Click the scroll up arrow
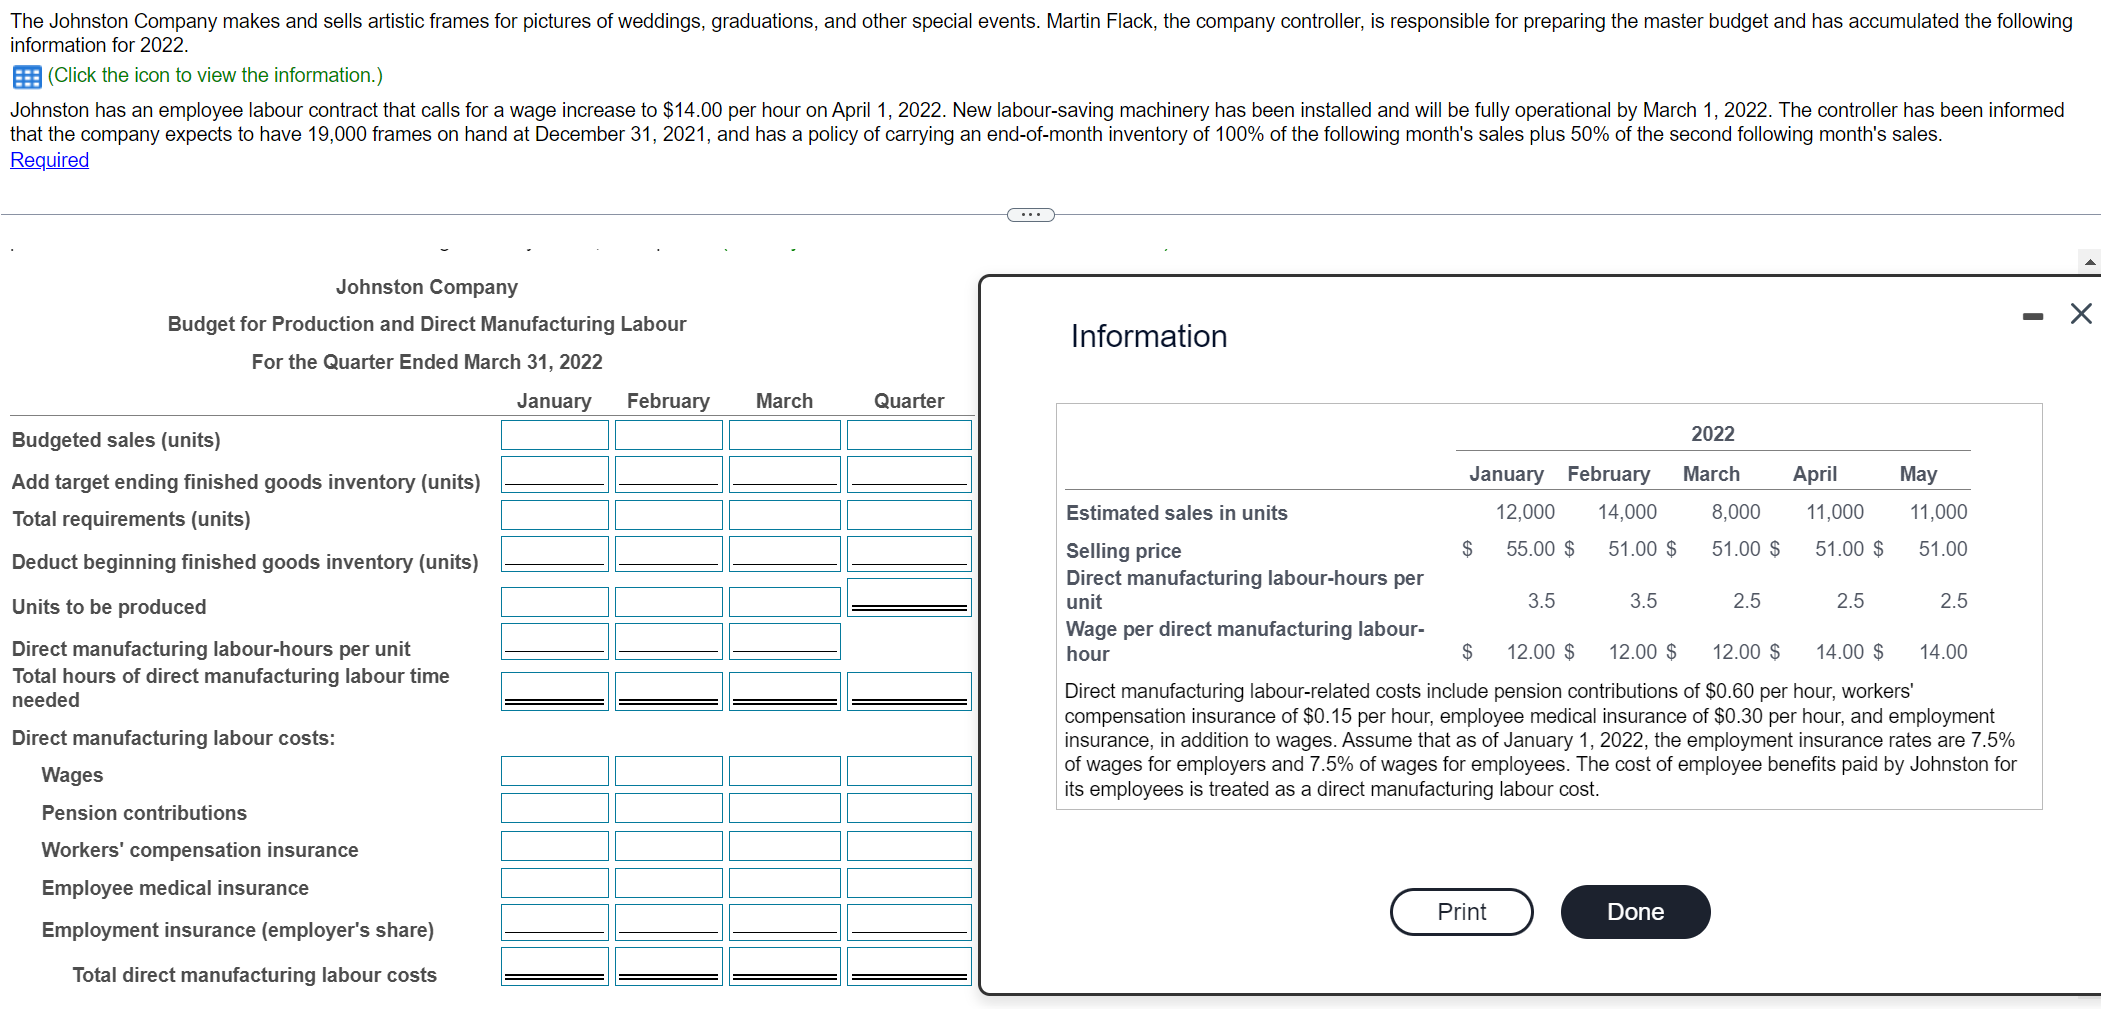2101x1009 pixels. pos(2090,262)
